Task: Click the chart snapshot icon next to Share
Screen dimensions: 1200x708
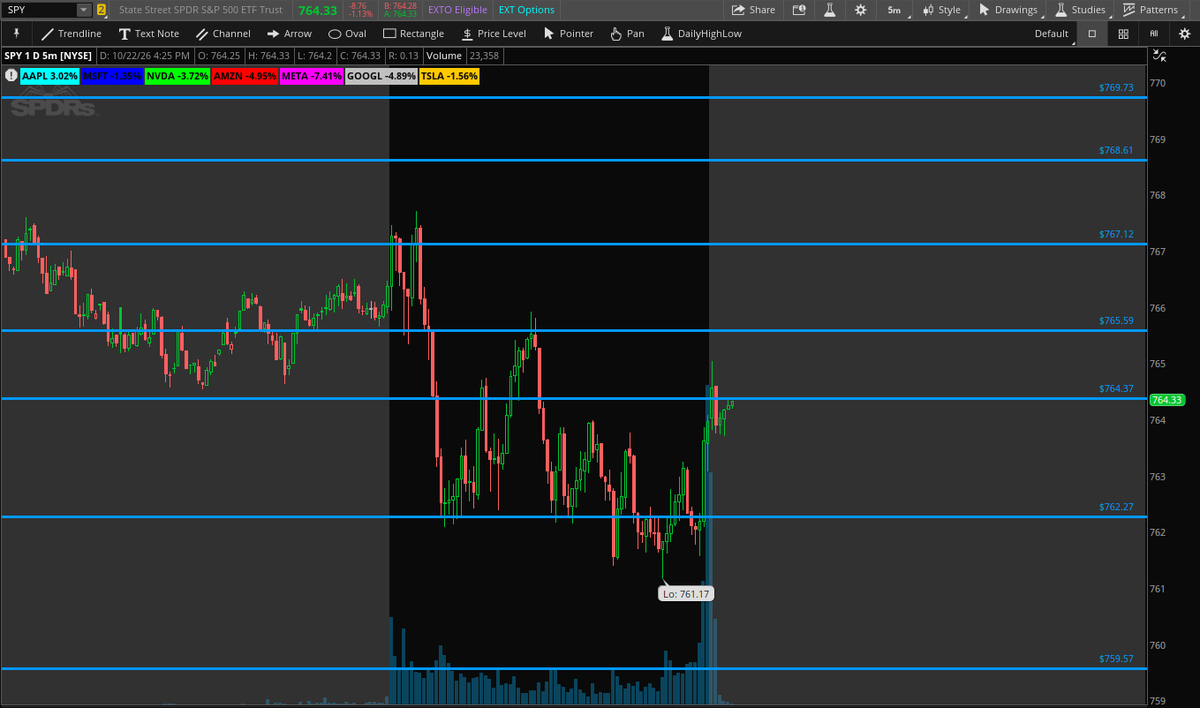Action: click(798, 10)
